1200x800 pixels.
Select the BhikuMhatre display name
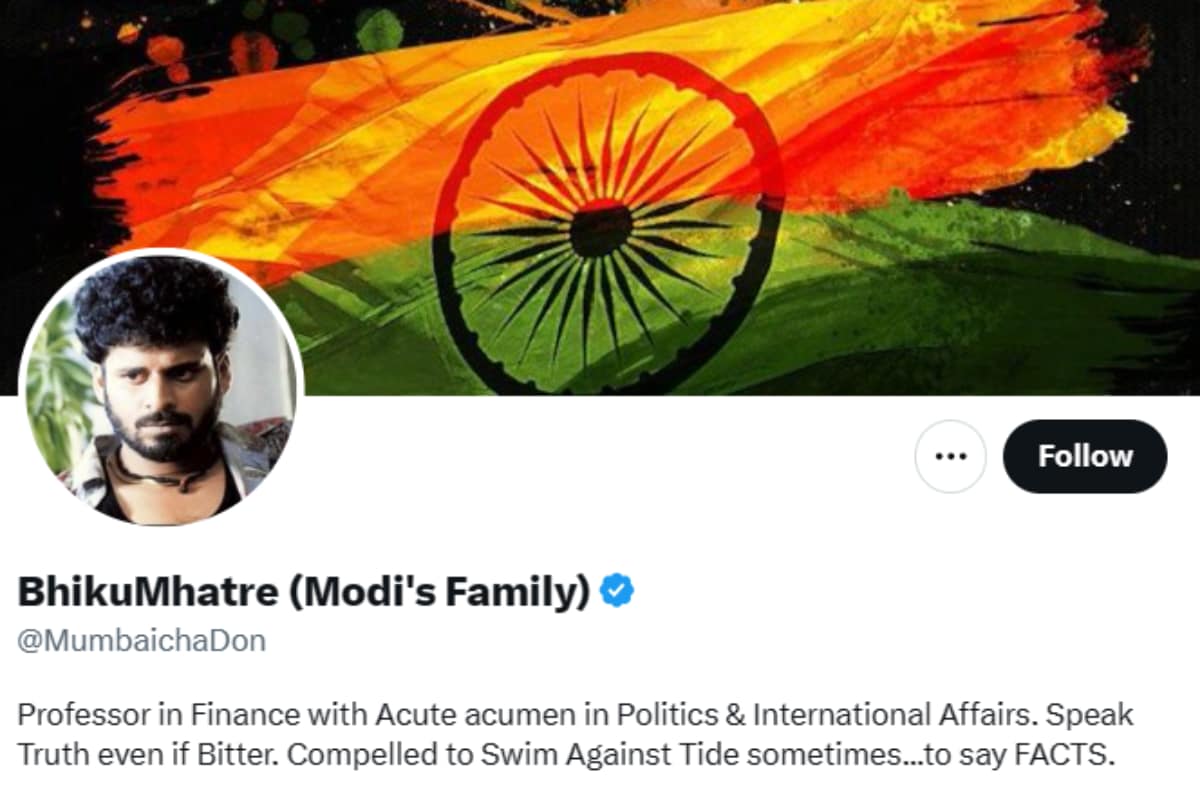pos(147,592)
